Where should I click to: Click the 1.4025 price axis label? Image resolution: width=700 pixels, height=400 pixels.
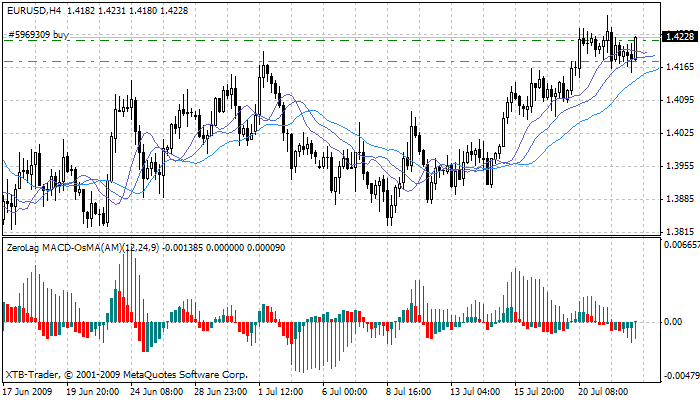tap(679, 133)
